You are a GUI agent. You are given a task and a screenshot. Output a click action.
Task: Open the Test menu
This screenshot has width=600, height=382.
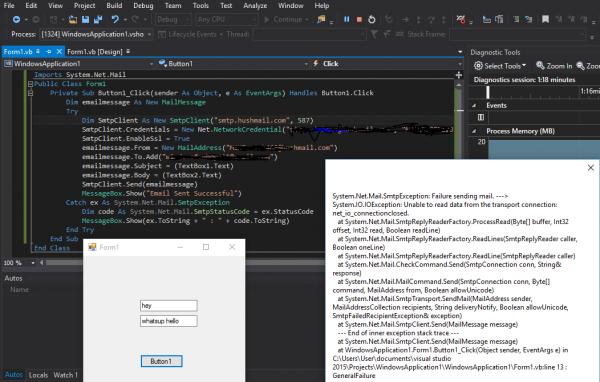(226, 6)
